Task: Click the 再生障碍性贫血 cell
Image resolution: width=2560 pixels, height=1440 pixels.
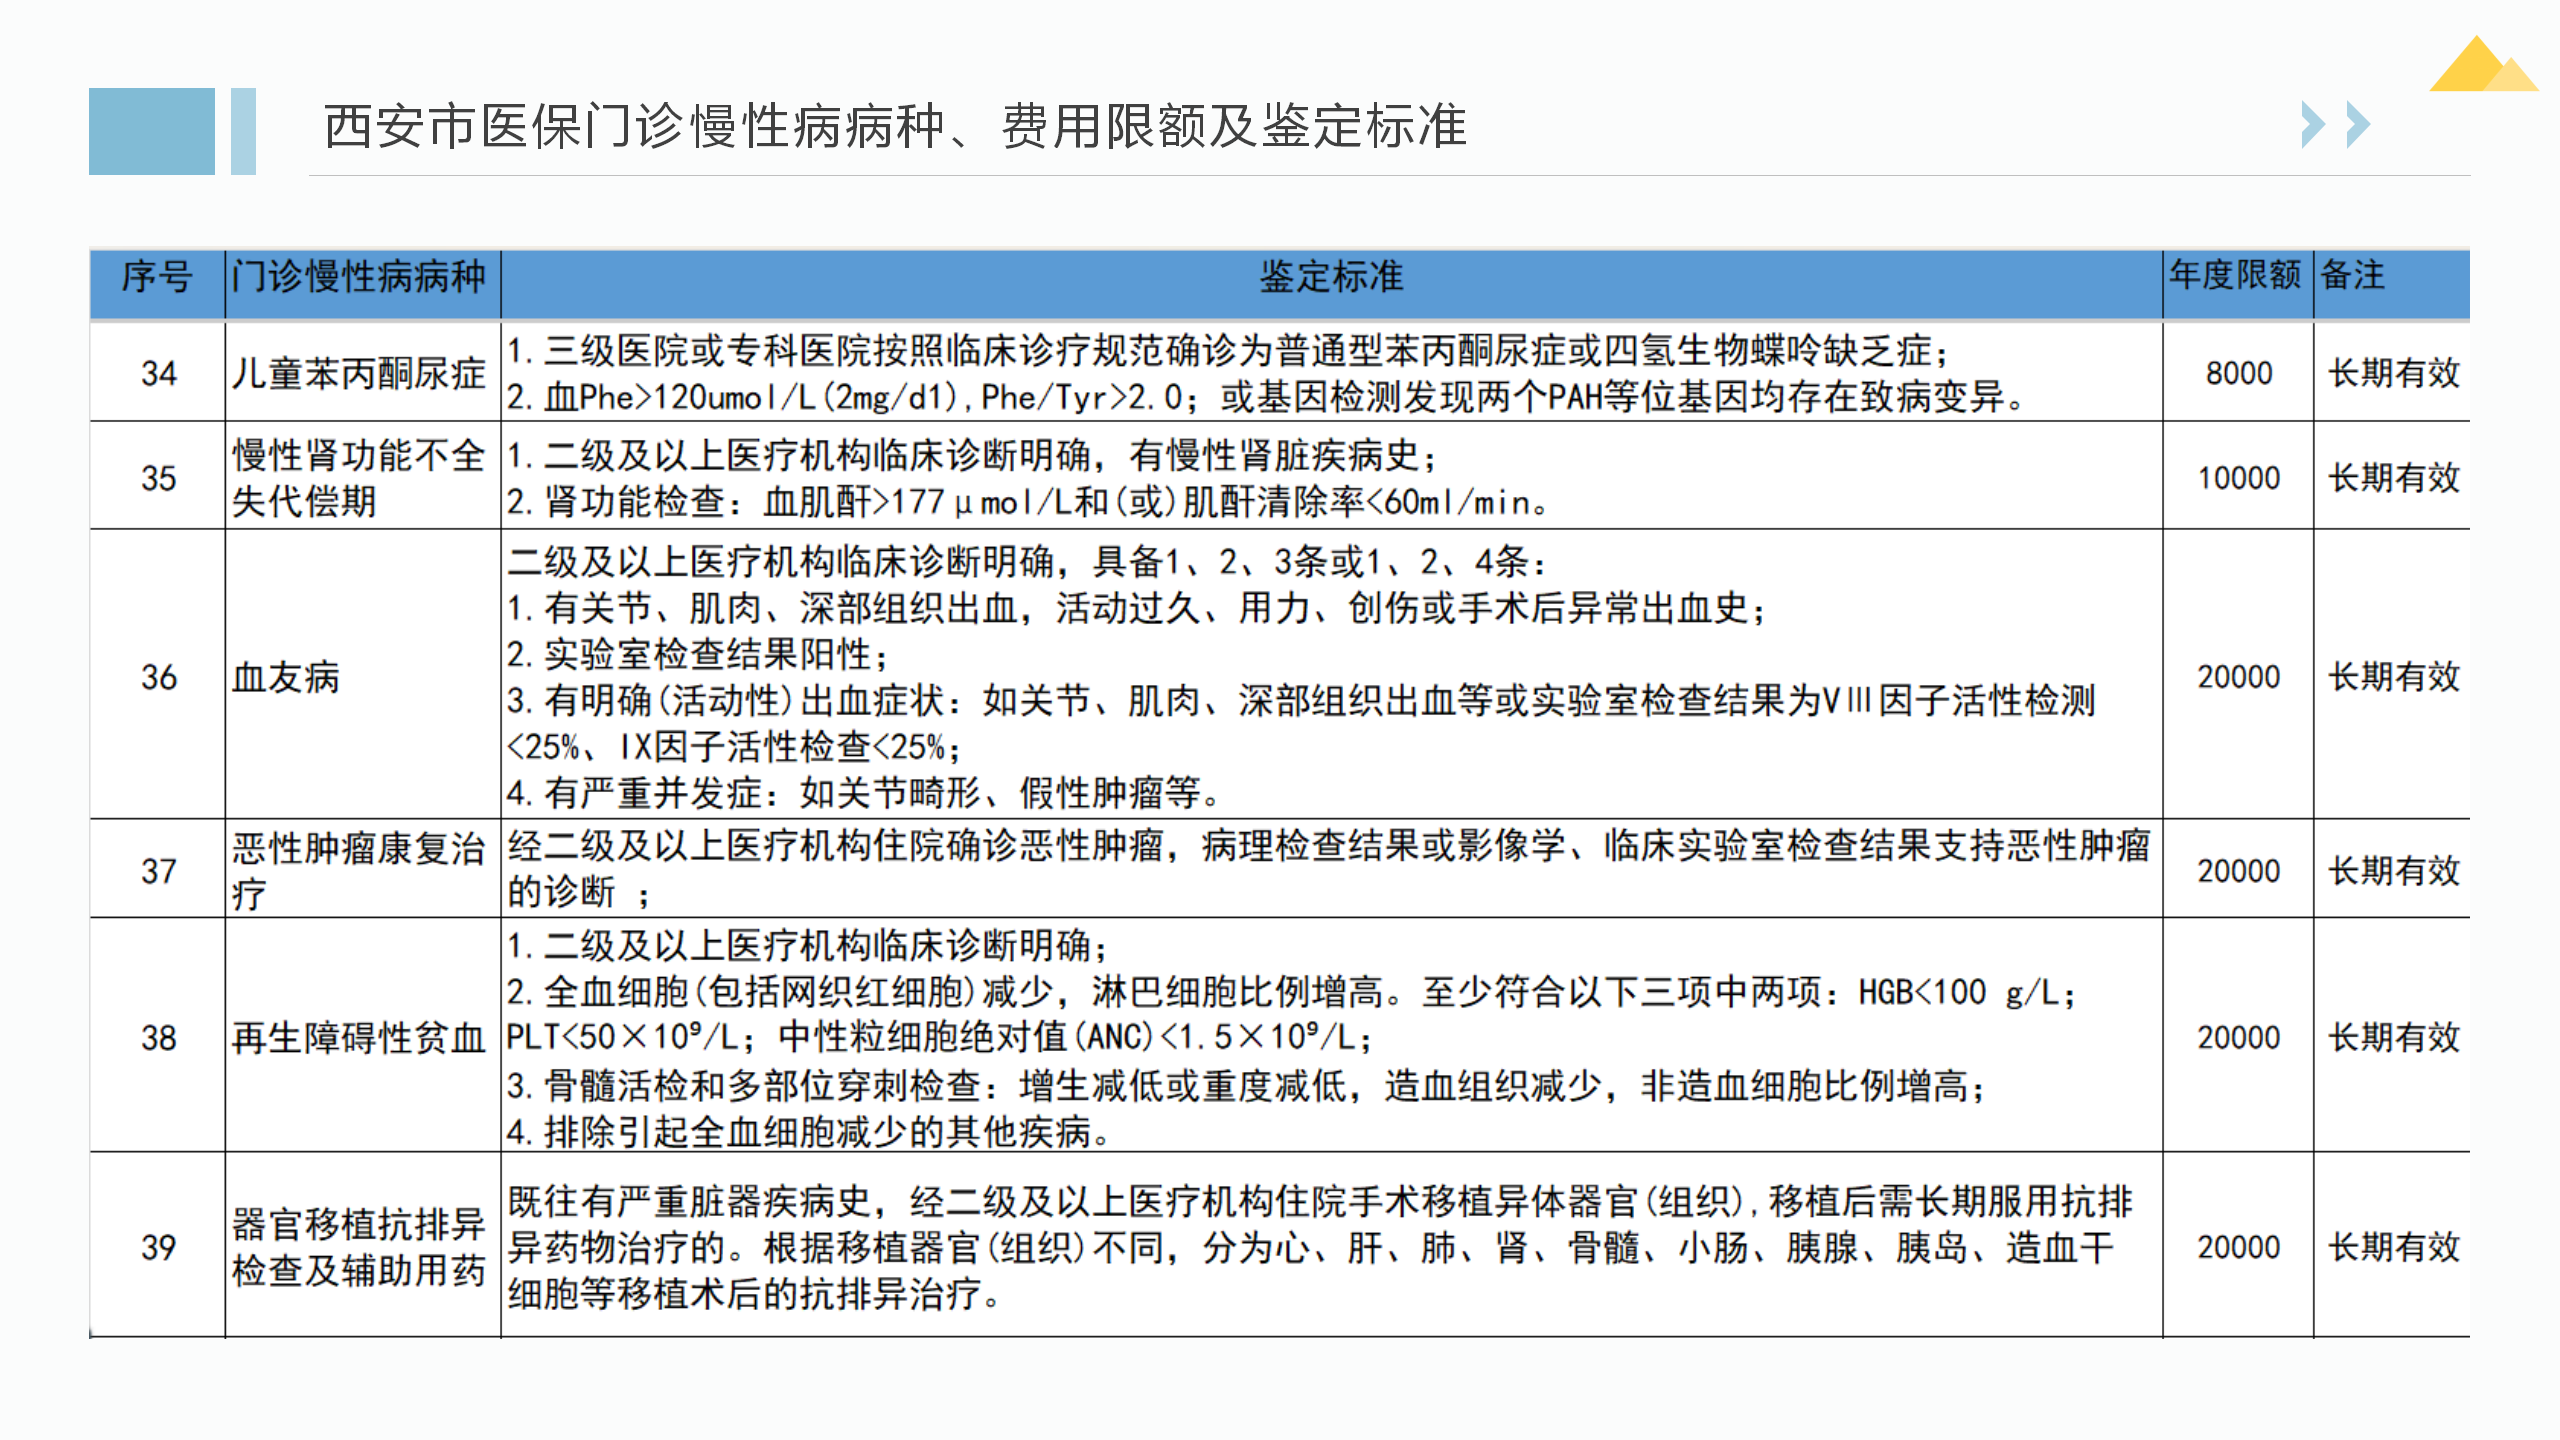Action: pyautogui.click(x=359, y=1038)
